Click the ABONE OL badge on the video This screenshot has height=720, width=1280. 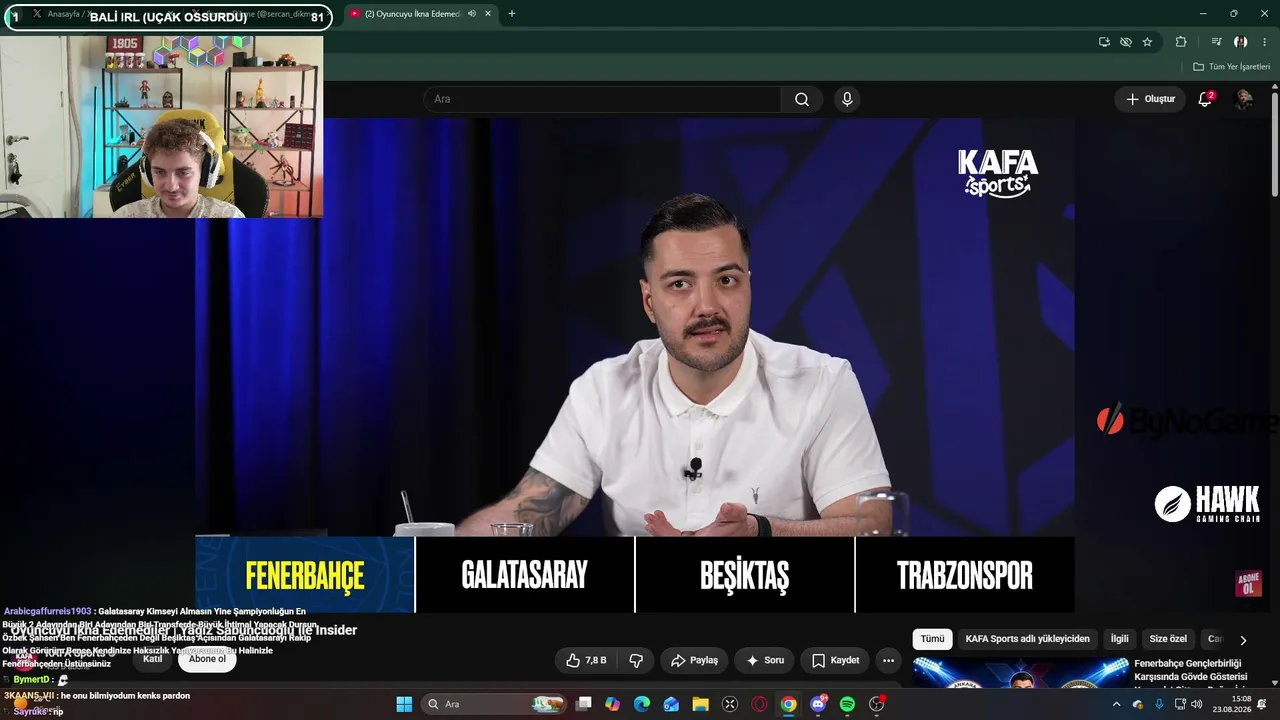click(1247, 584)
